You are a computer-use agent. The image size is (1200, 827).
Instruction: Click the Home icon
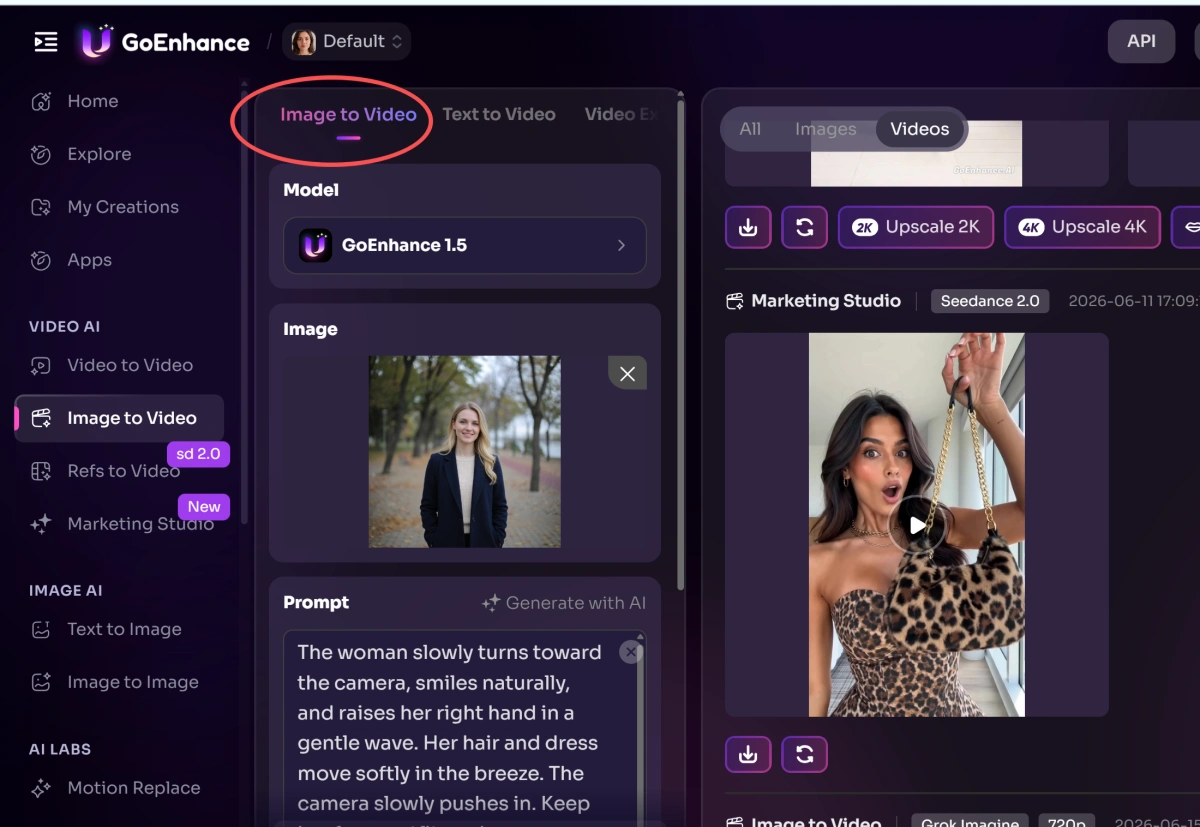[x=41, y=101]
